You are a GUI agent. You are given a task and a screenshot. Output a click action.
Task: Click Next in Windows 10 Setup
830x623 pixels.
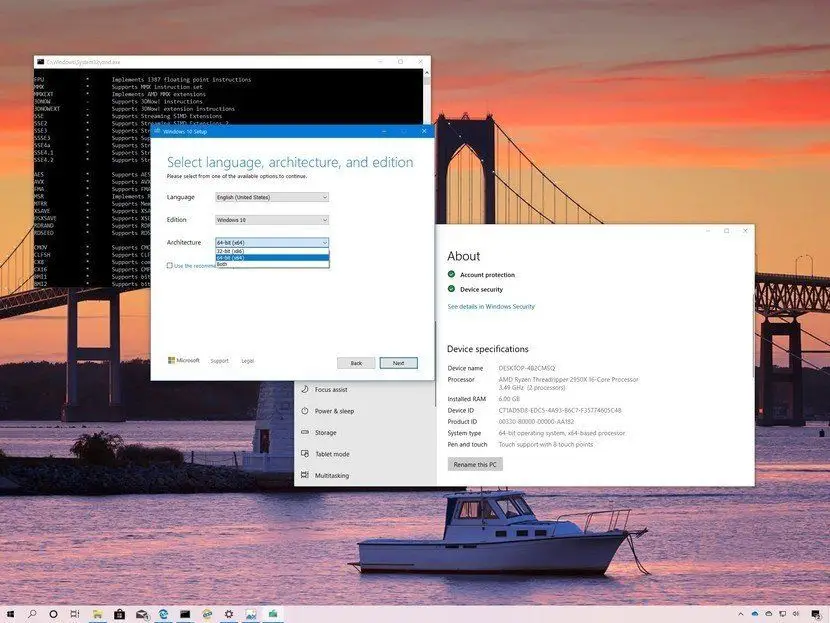click(x=399, y=363)
